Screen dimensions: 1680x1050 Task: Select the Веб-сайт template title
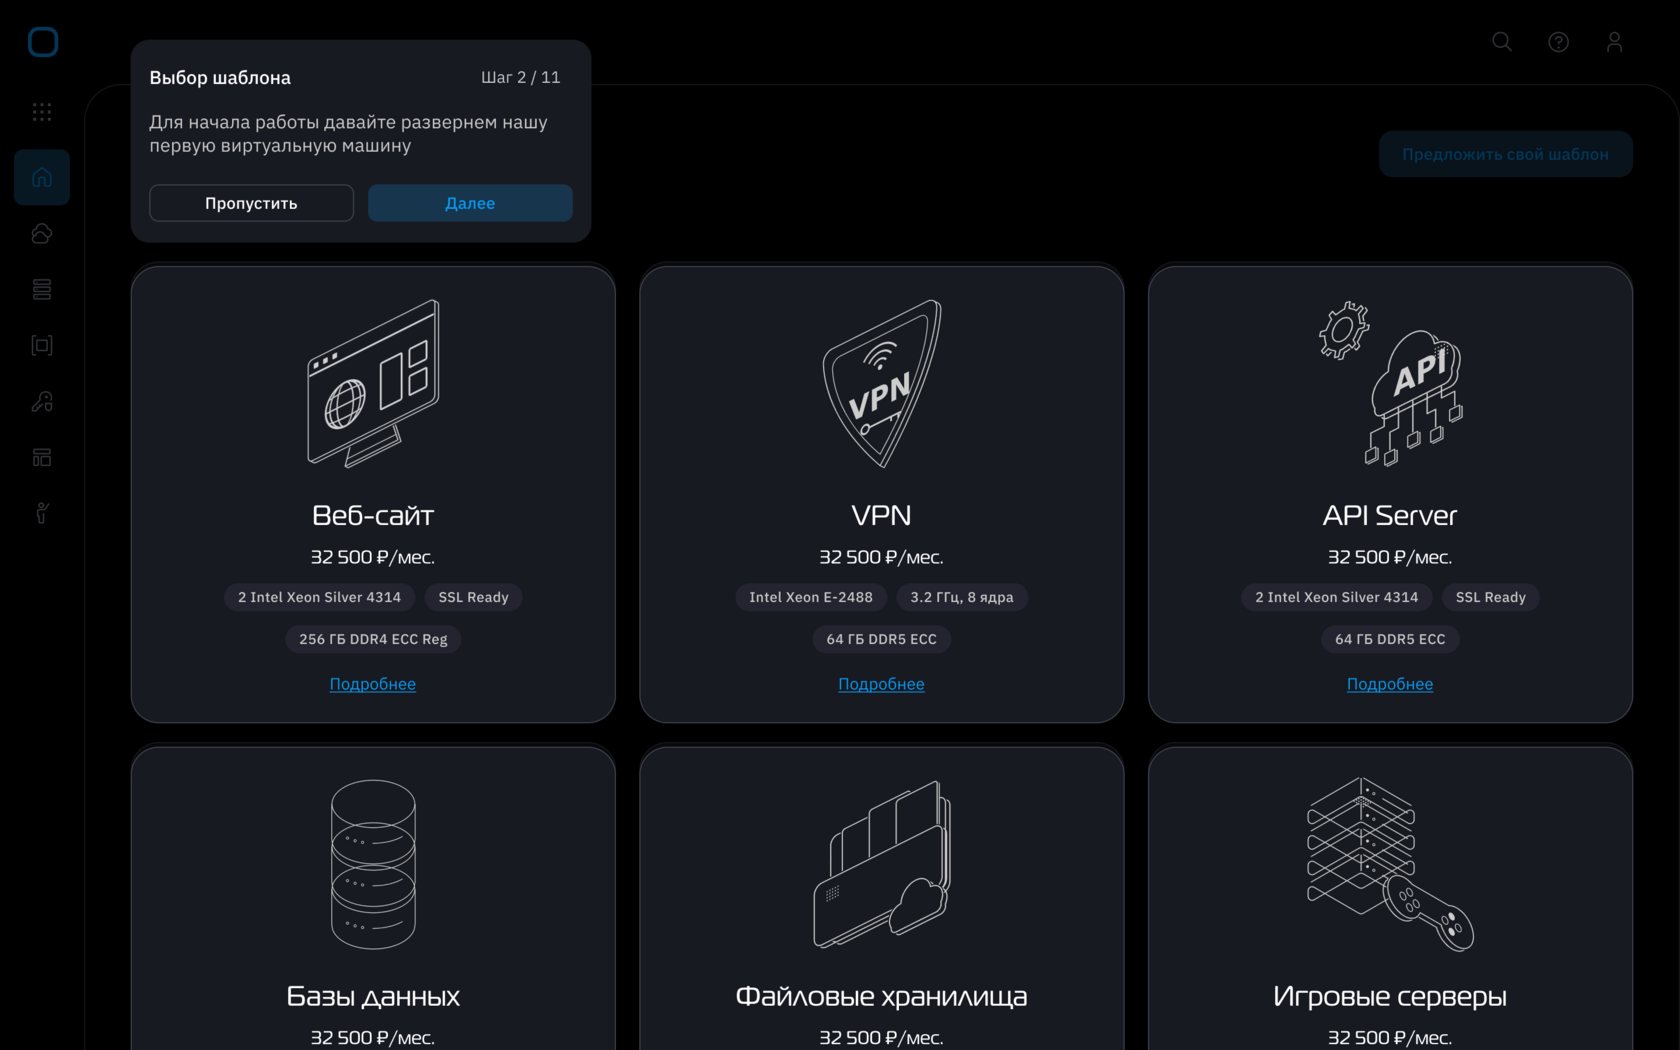(373, 515)
